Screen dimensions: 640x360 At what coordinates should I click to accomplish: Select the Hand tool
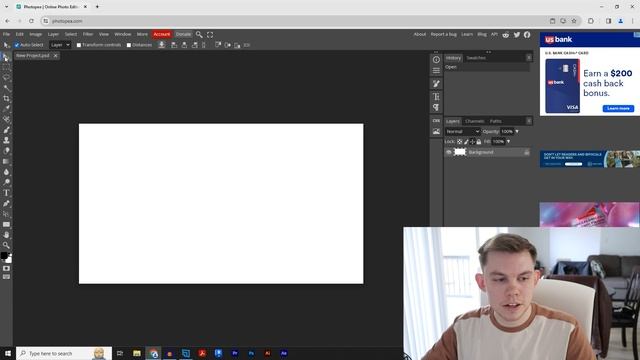coord(6,235)
